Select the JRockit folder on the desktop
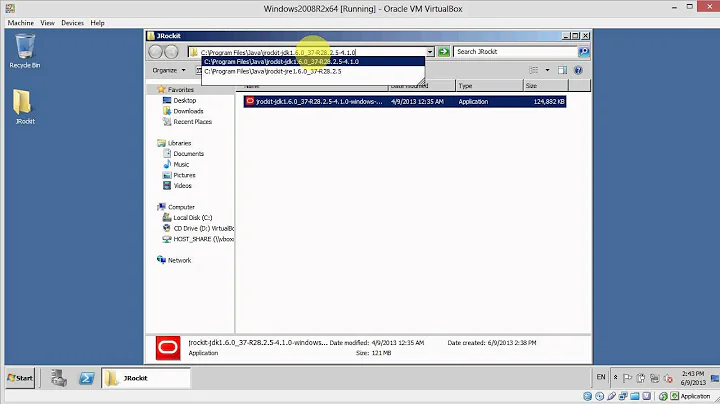 click(24, 107)
